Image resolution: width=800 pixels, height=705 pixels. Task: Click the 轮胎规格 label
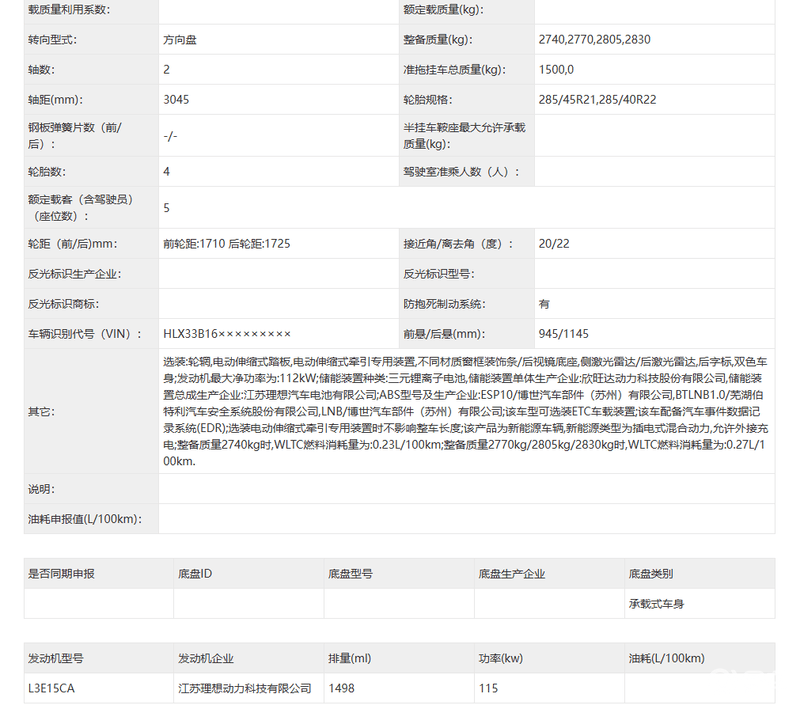pos(428,100)
